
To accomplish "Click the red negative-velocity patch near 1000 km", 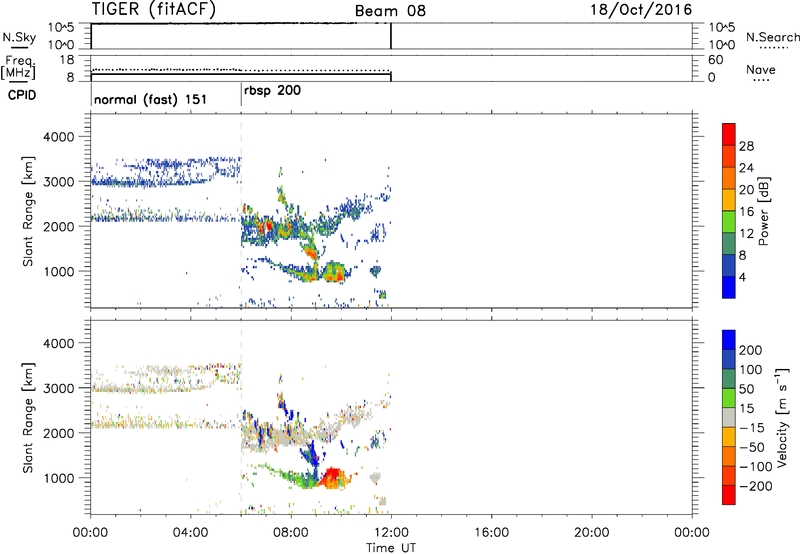I will pos(333,477).
